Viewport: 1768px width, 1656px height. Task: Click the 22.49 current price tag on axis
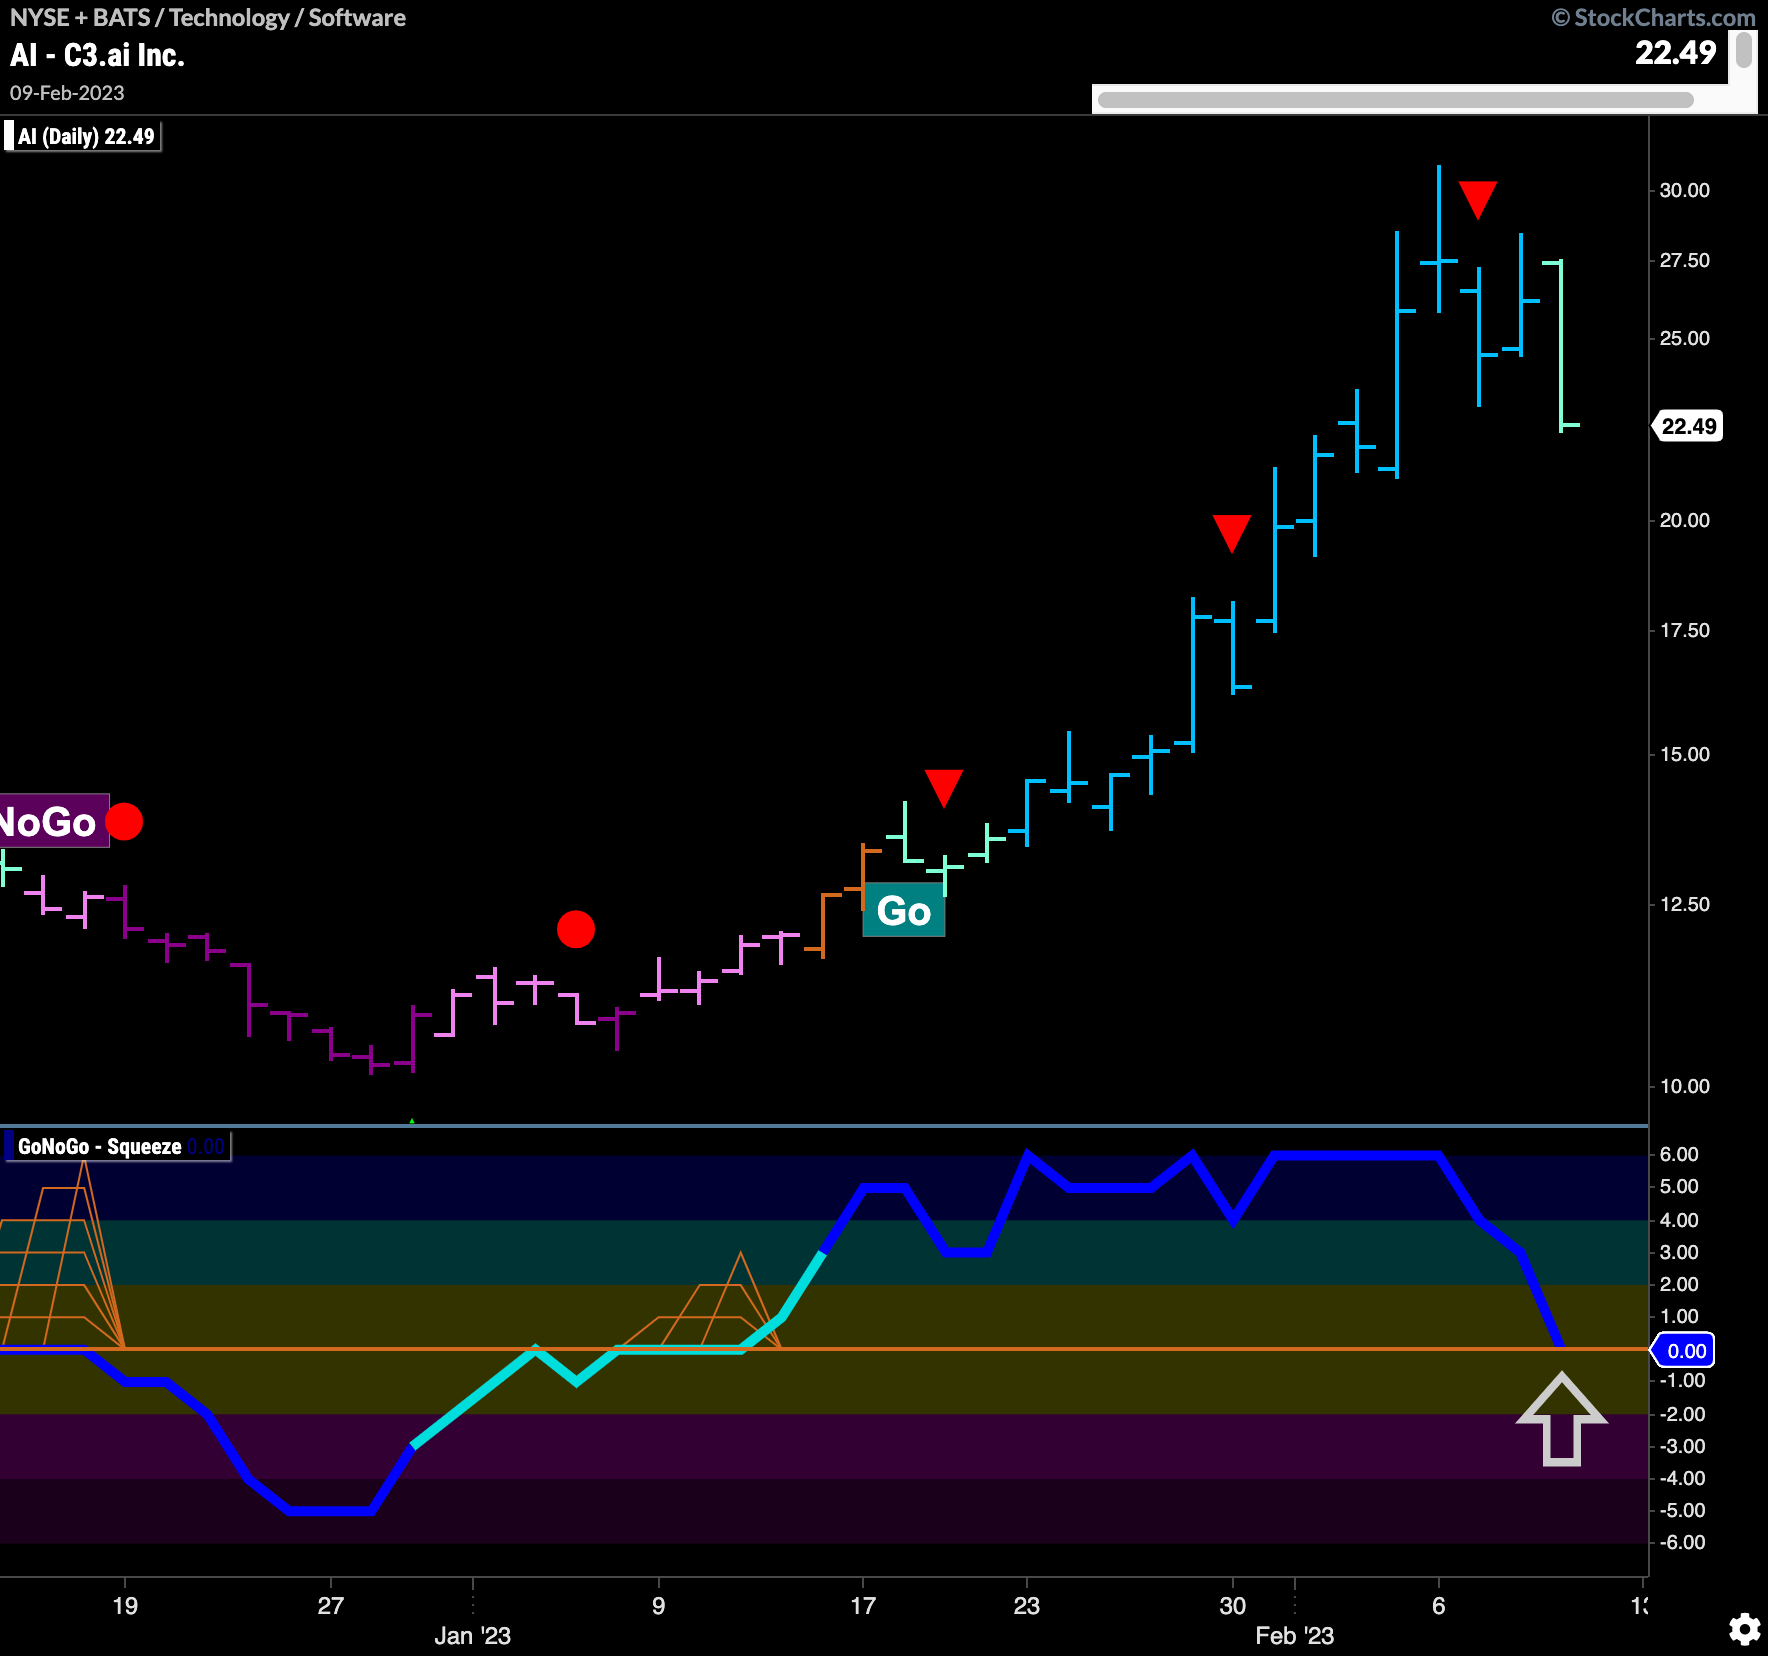pos(1687,426)
